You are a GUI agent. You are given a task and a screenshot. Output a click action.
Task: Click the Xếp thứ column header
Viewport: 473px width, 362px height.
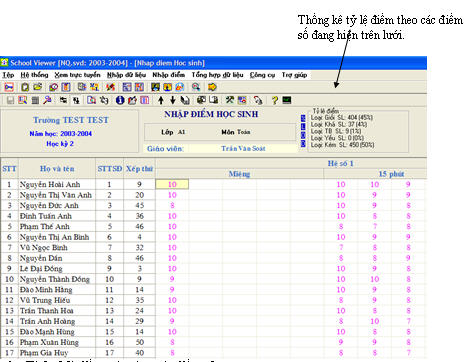point(139,169)
